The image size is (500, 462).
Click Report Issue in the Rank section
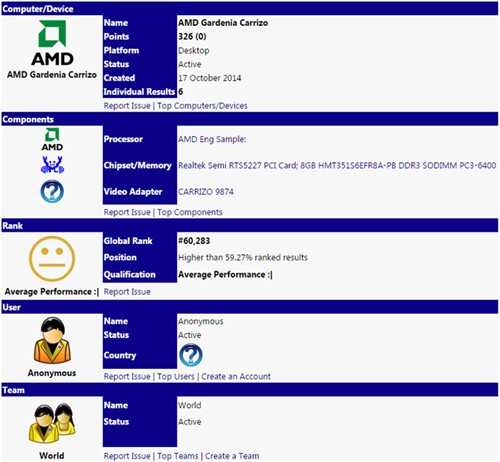(x=127, y=292)
